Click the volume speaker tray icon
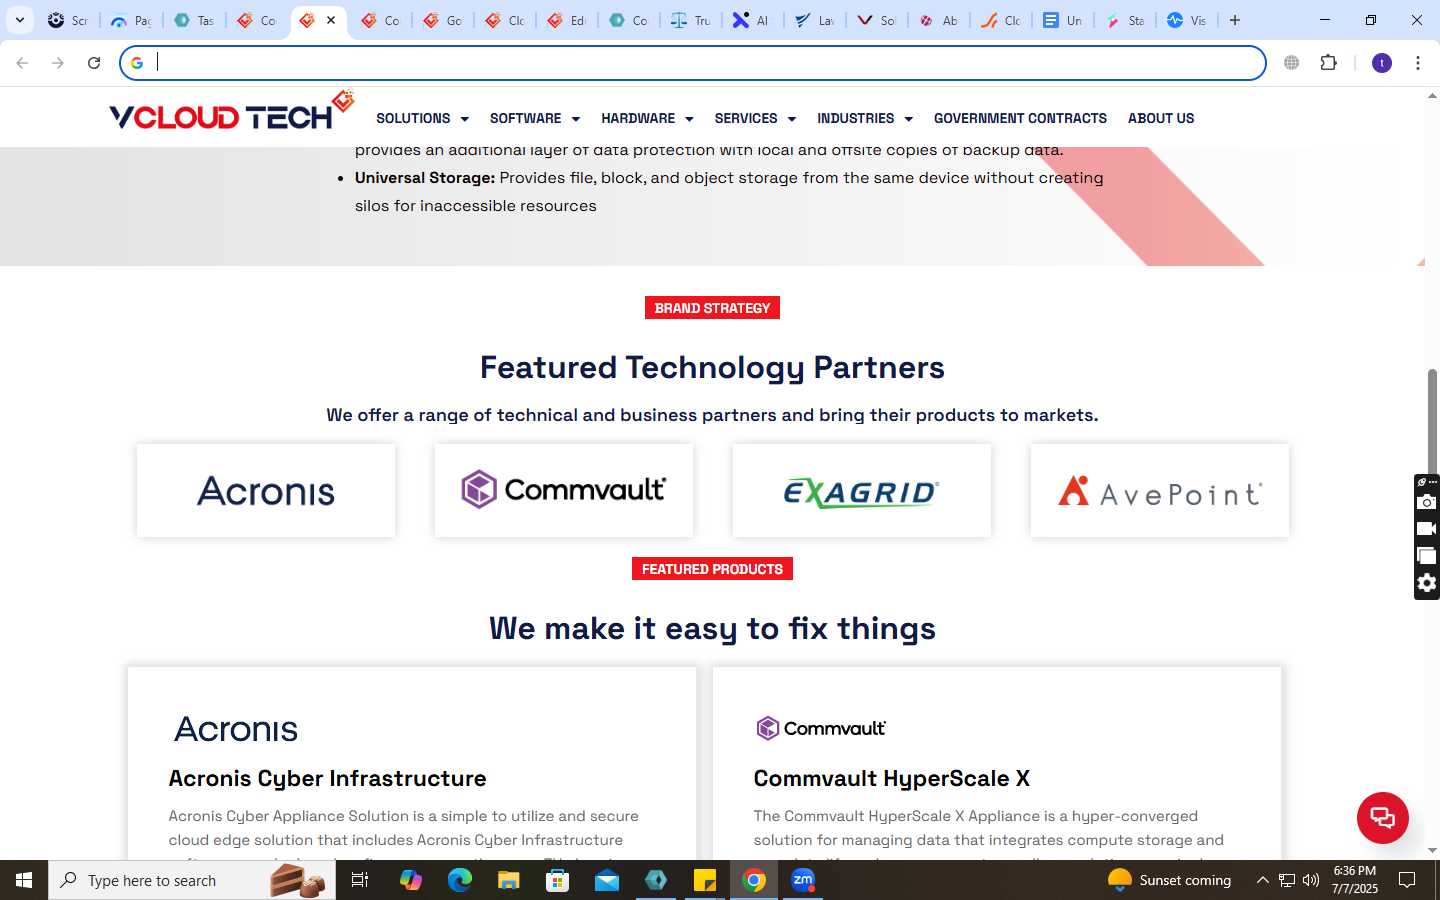Screen dimensions: 1440x900 pyautogui.click(x=1311, y=880)
